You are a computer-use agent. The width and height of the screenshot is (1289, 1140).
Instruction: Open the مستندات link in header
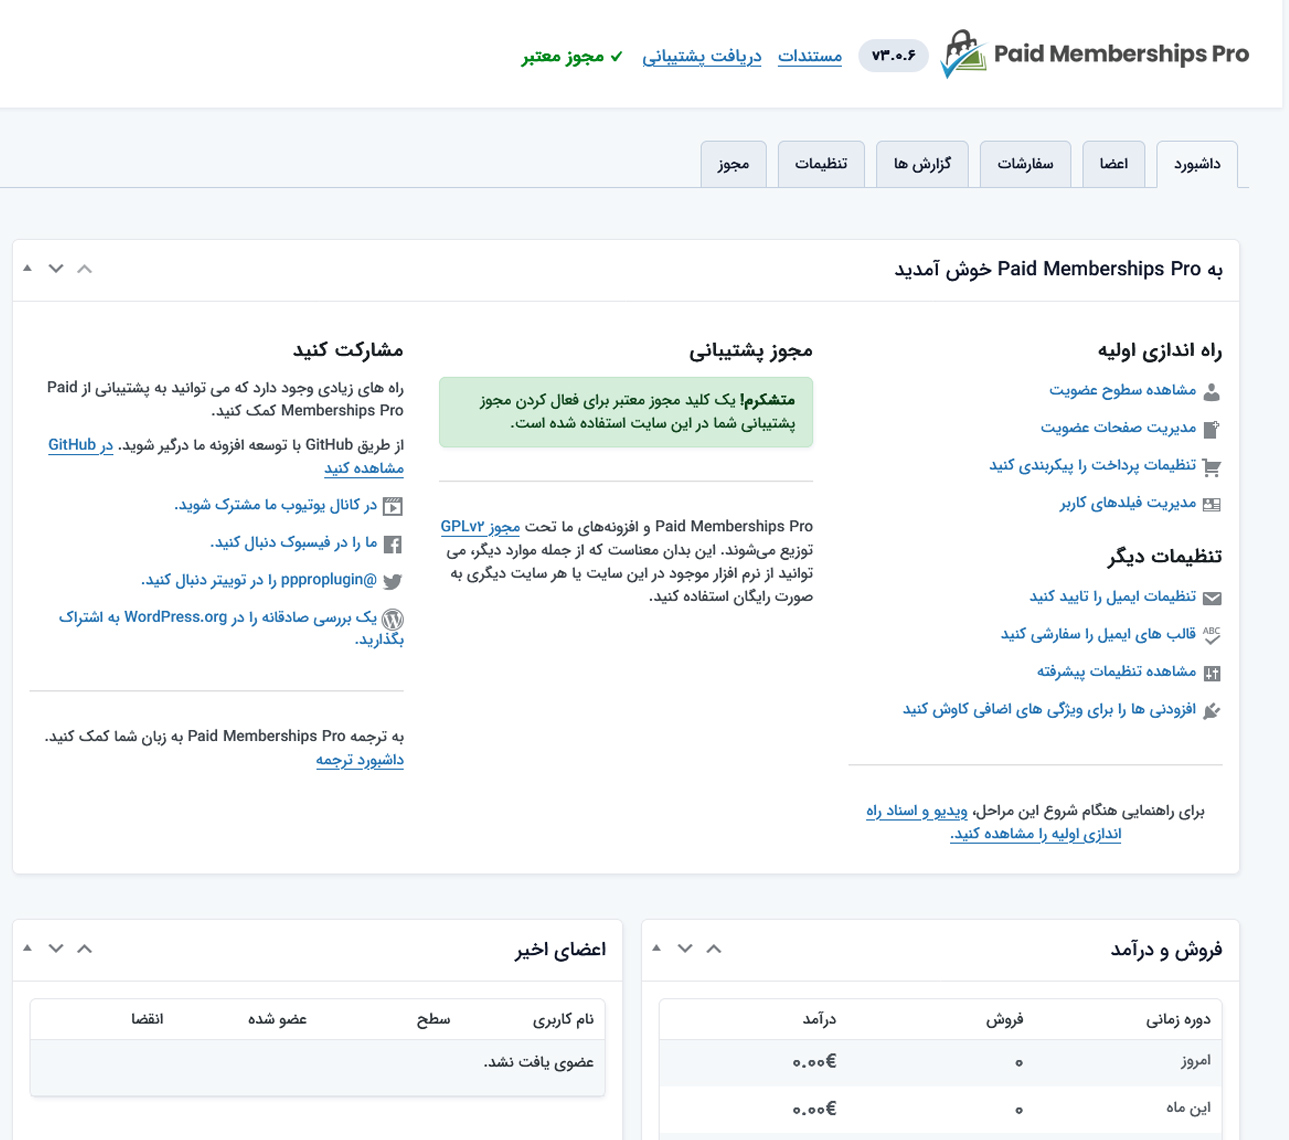[x=810, y=56]
